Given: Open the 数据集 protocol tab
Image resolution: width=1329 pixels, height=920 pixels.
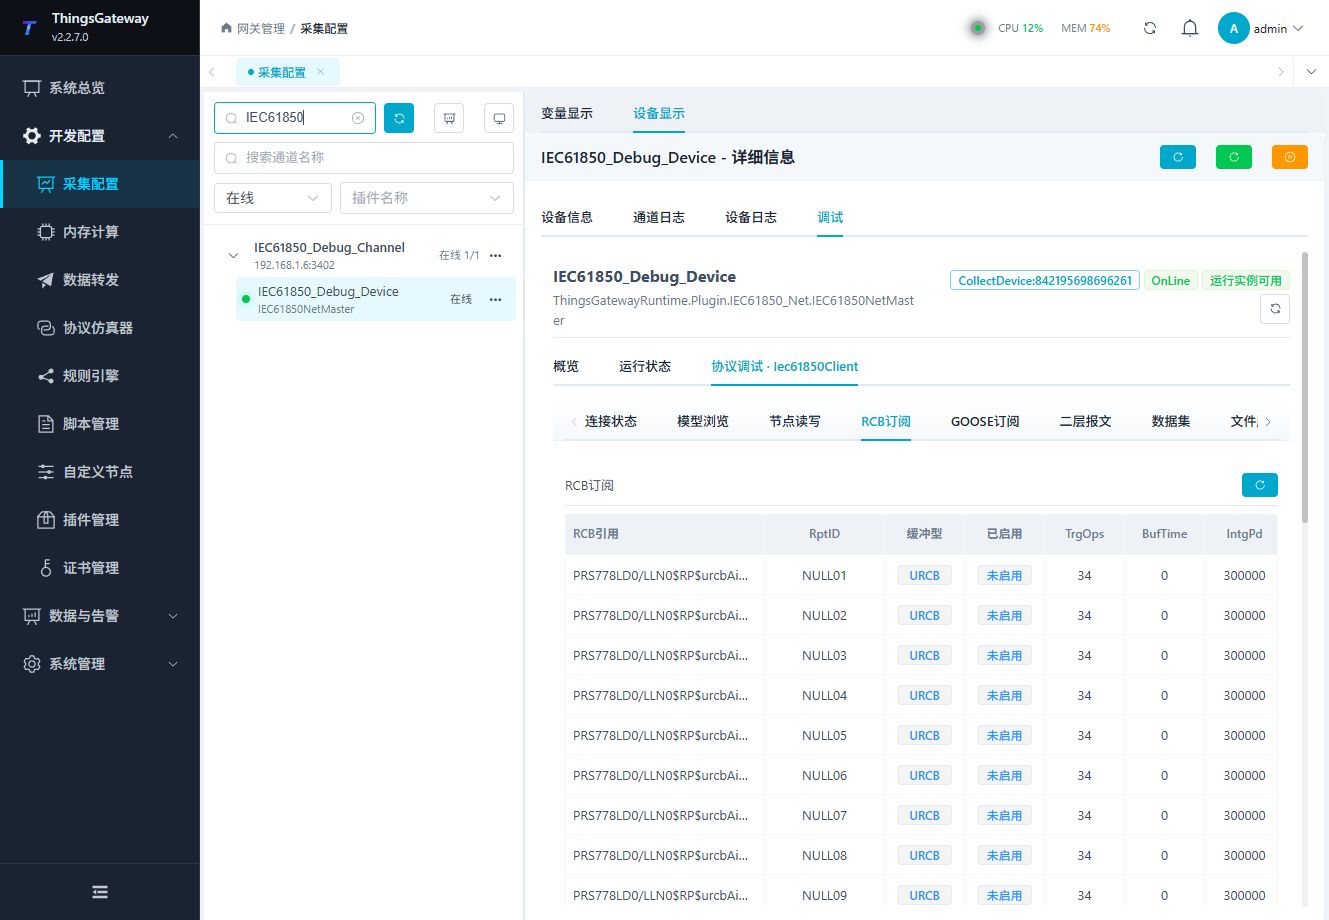Looking at the screenshot, I should click(x=1171, y=421).
